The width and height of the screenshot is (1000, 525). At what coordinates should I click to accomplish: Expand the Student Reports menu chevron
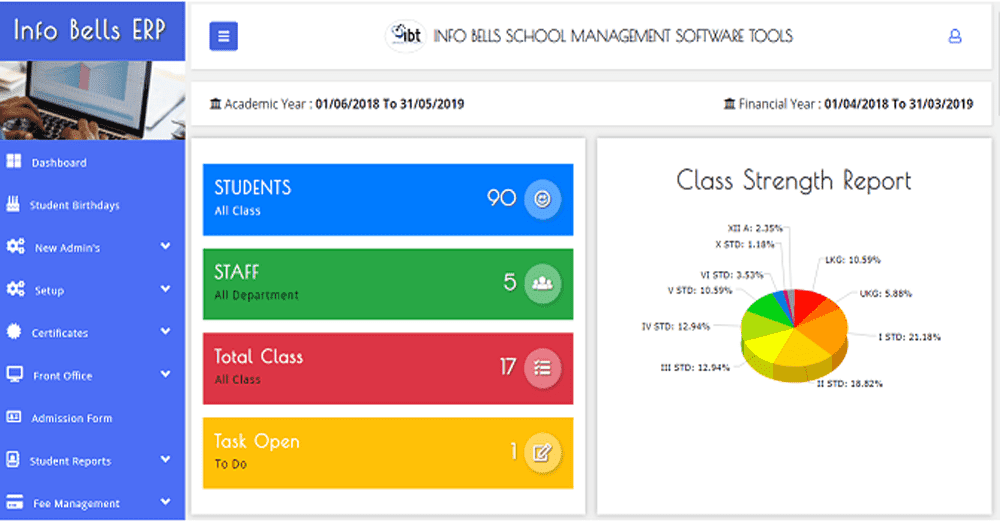[165, 459]
